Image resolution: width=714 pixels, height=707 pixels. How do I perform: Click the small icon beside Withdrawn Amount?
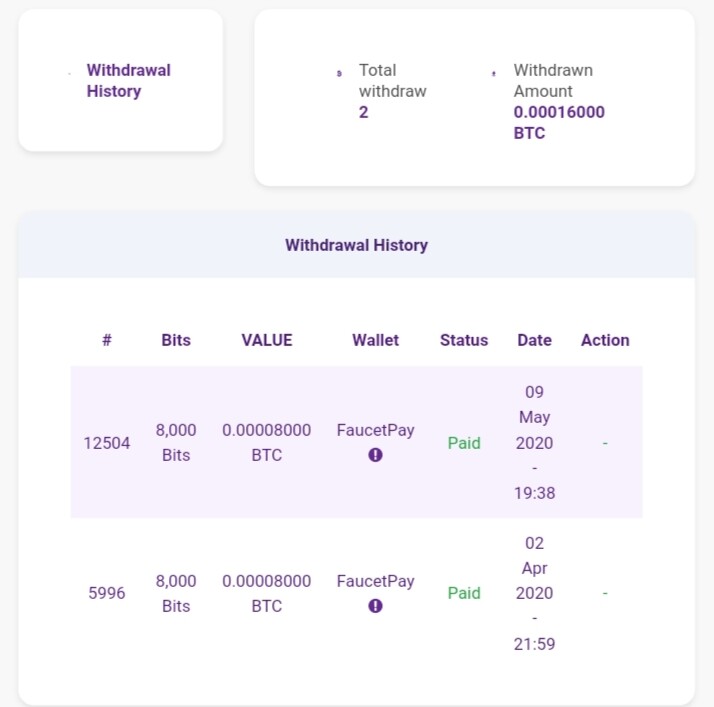[494, 73]
